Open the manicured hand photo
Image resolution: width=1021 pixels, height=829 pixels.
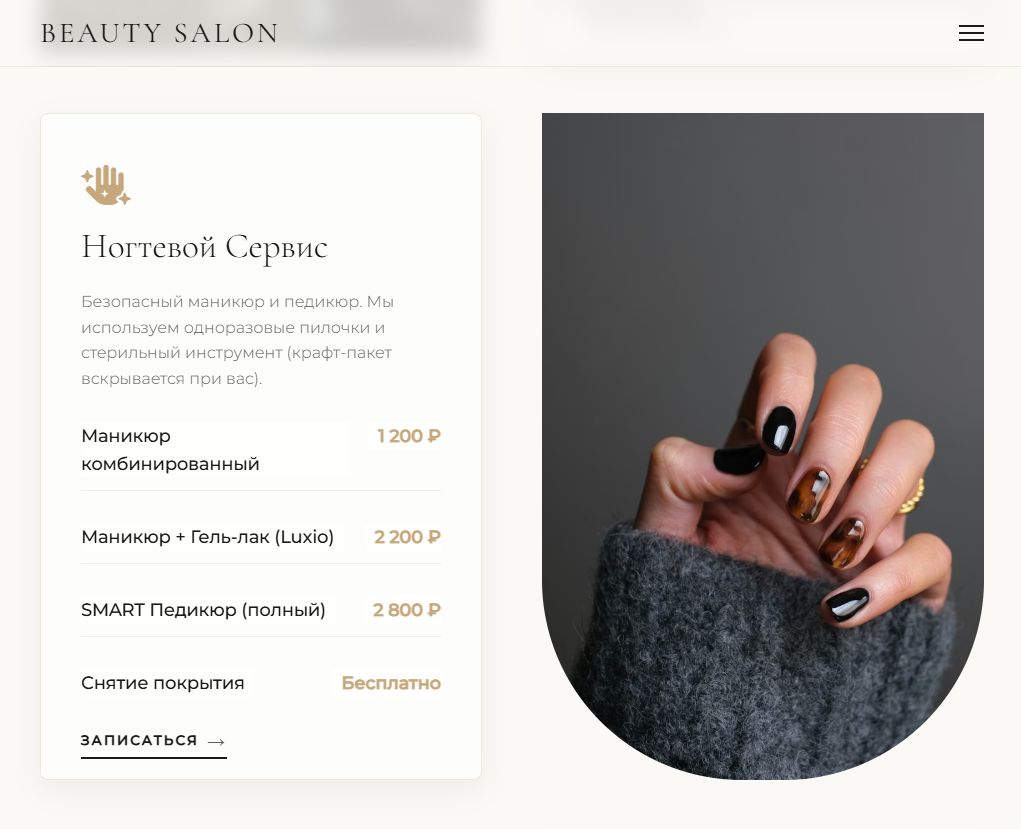tap(762, 446)
